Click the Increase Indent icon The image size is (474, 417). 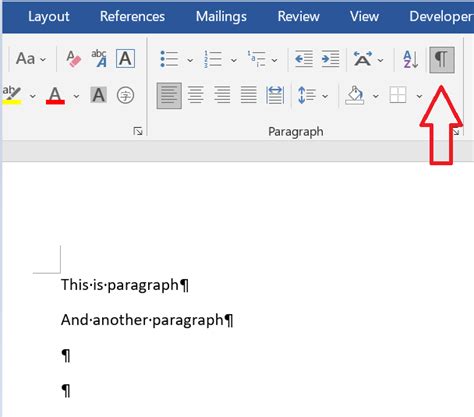tap(330, 59)
